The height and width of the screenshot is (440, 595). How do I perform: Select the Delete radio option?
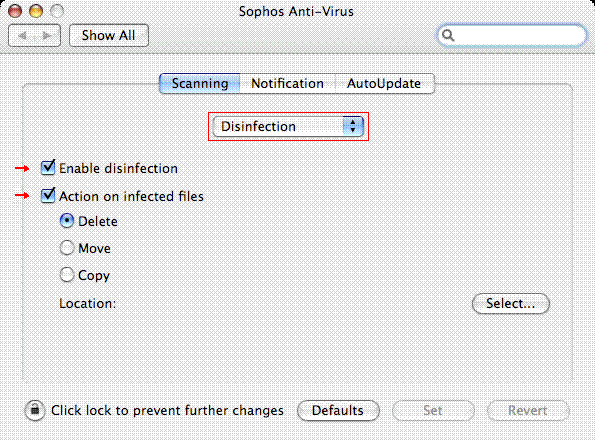67,221
